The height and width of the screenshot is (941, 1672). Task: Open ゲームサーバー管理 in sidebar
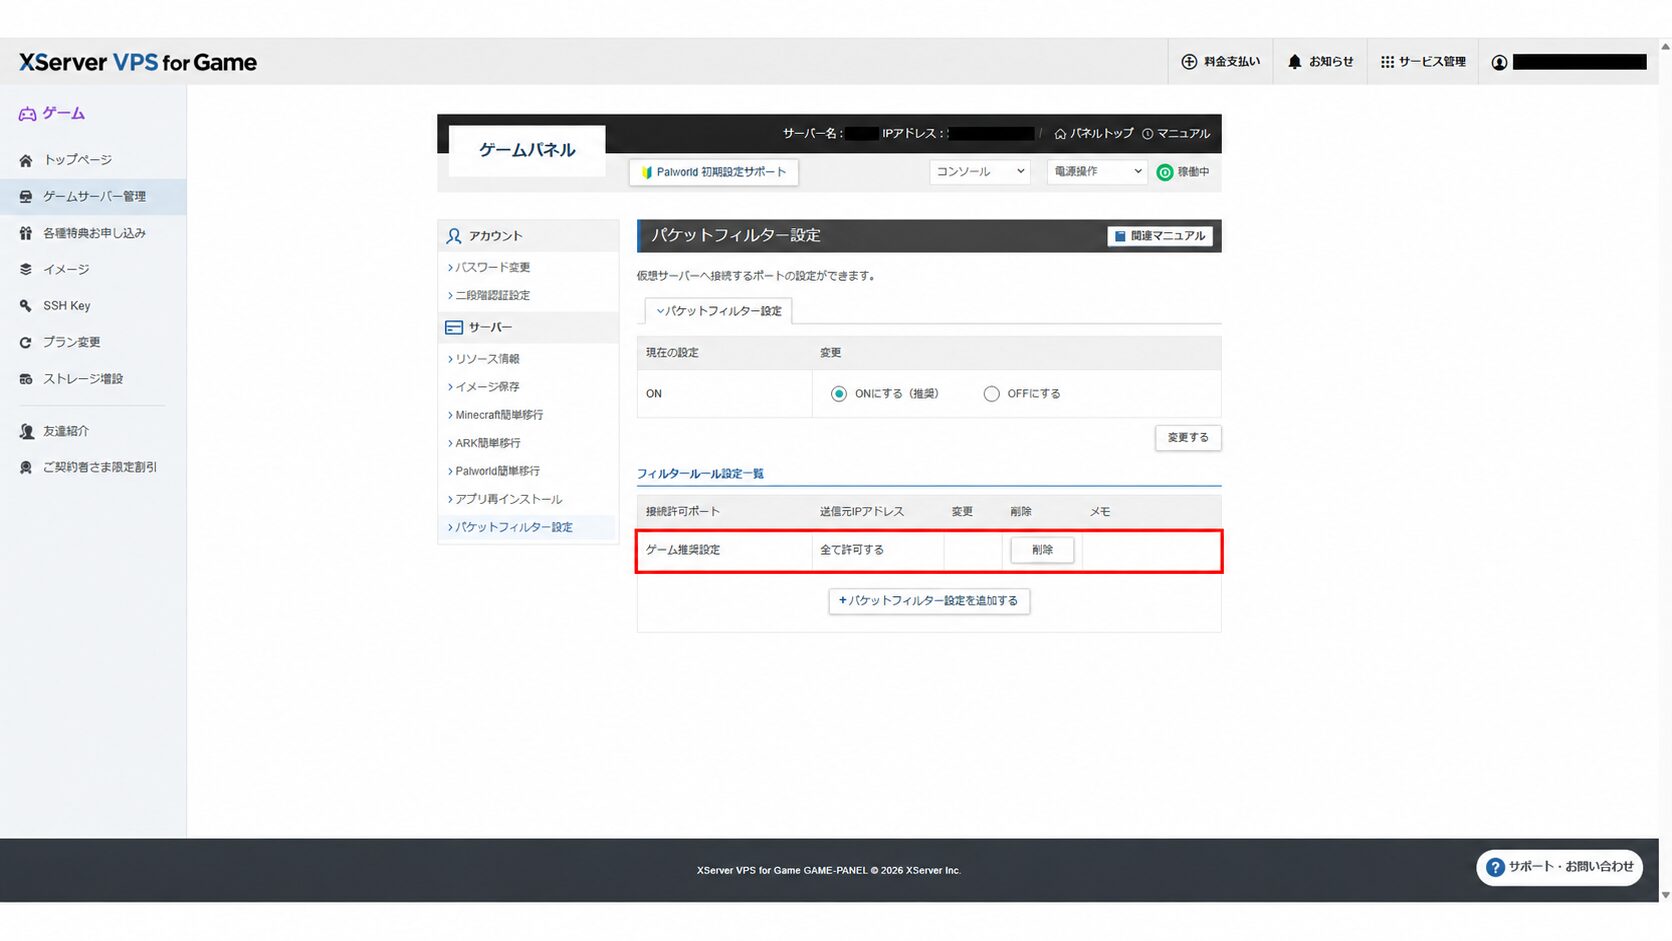[x=93, y=196]
